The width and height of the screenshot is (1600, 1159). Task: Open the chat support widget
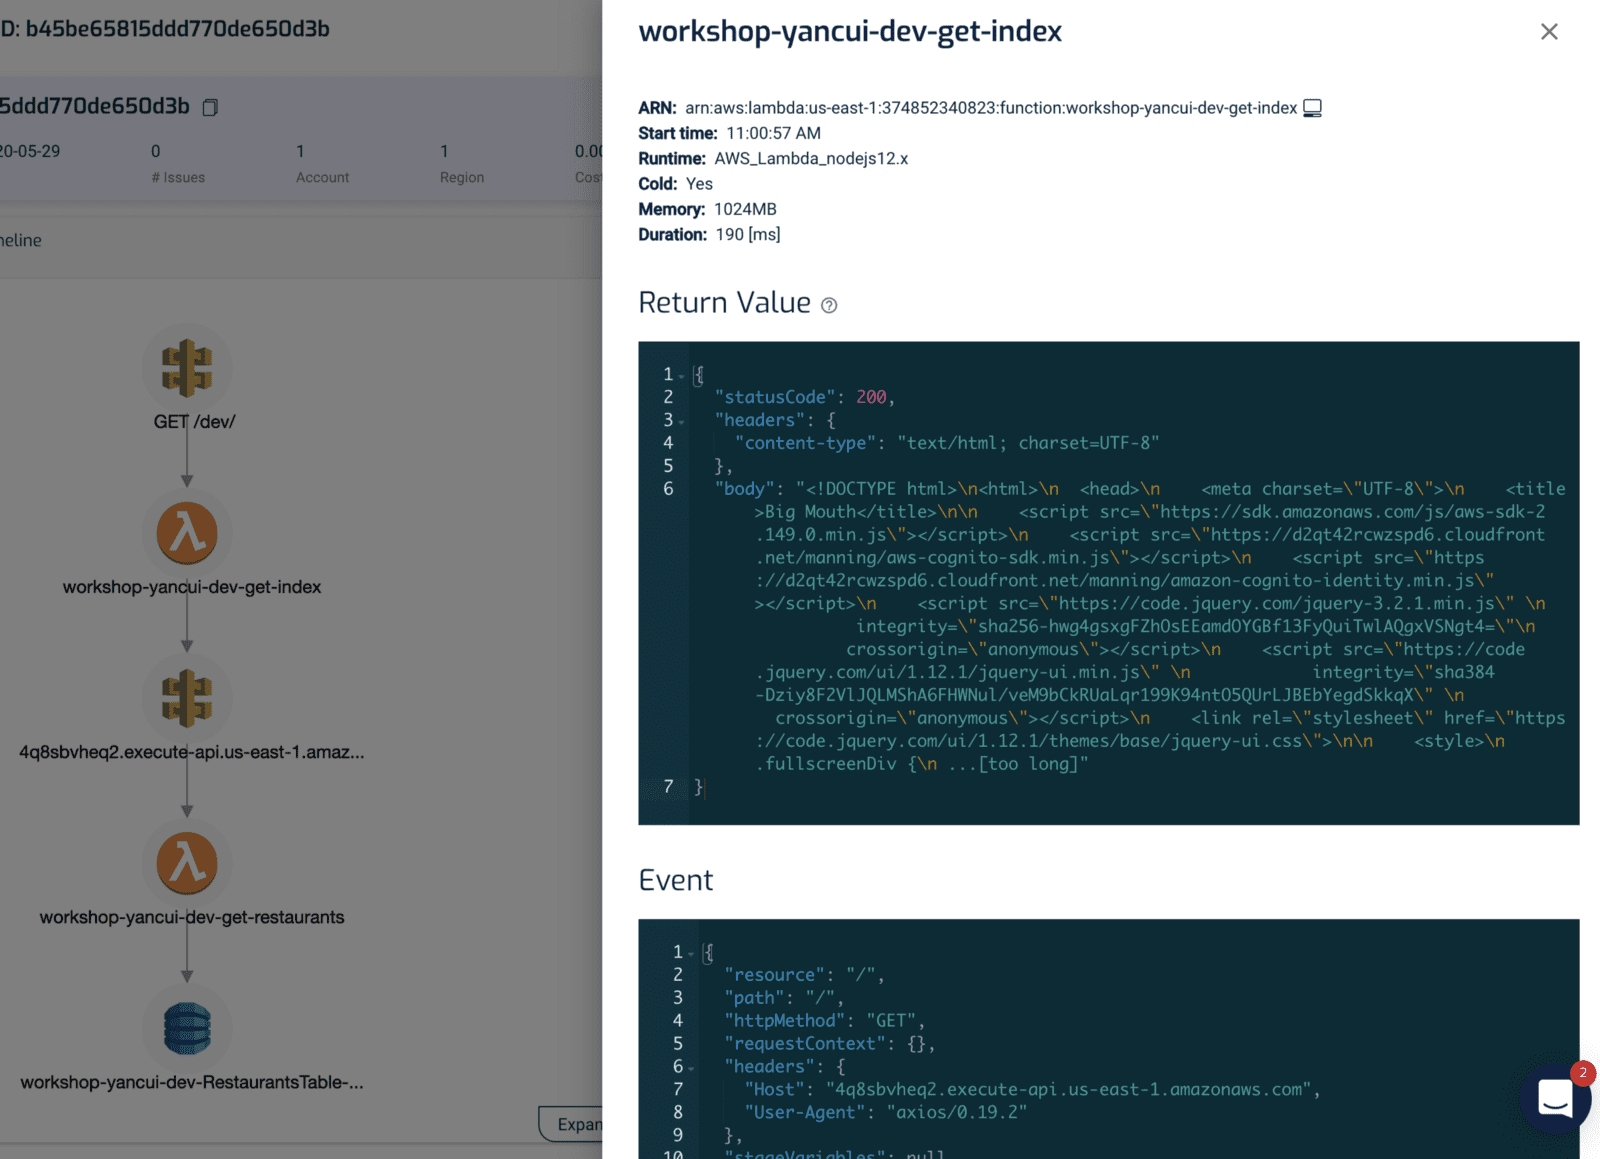pyautogui.click(x=1554, y=1098)
